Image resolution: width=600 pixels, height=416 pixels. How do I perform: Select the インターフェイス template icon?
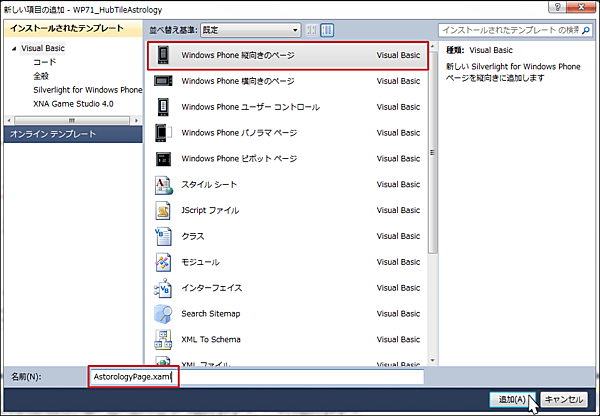(163, 288)
